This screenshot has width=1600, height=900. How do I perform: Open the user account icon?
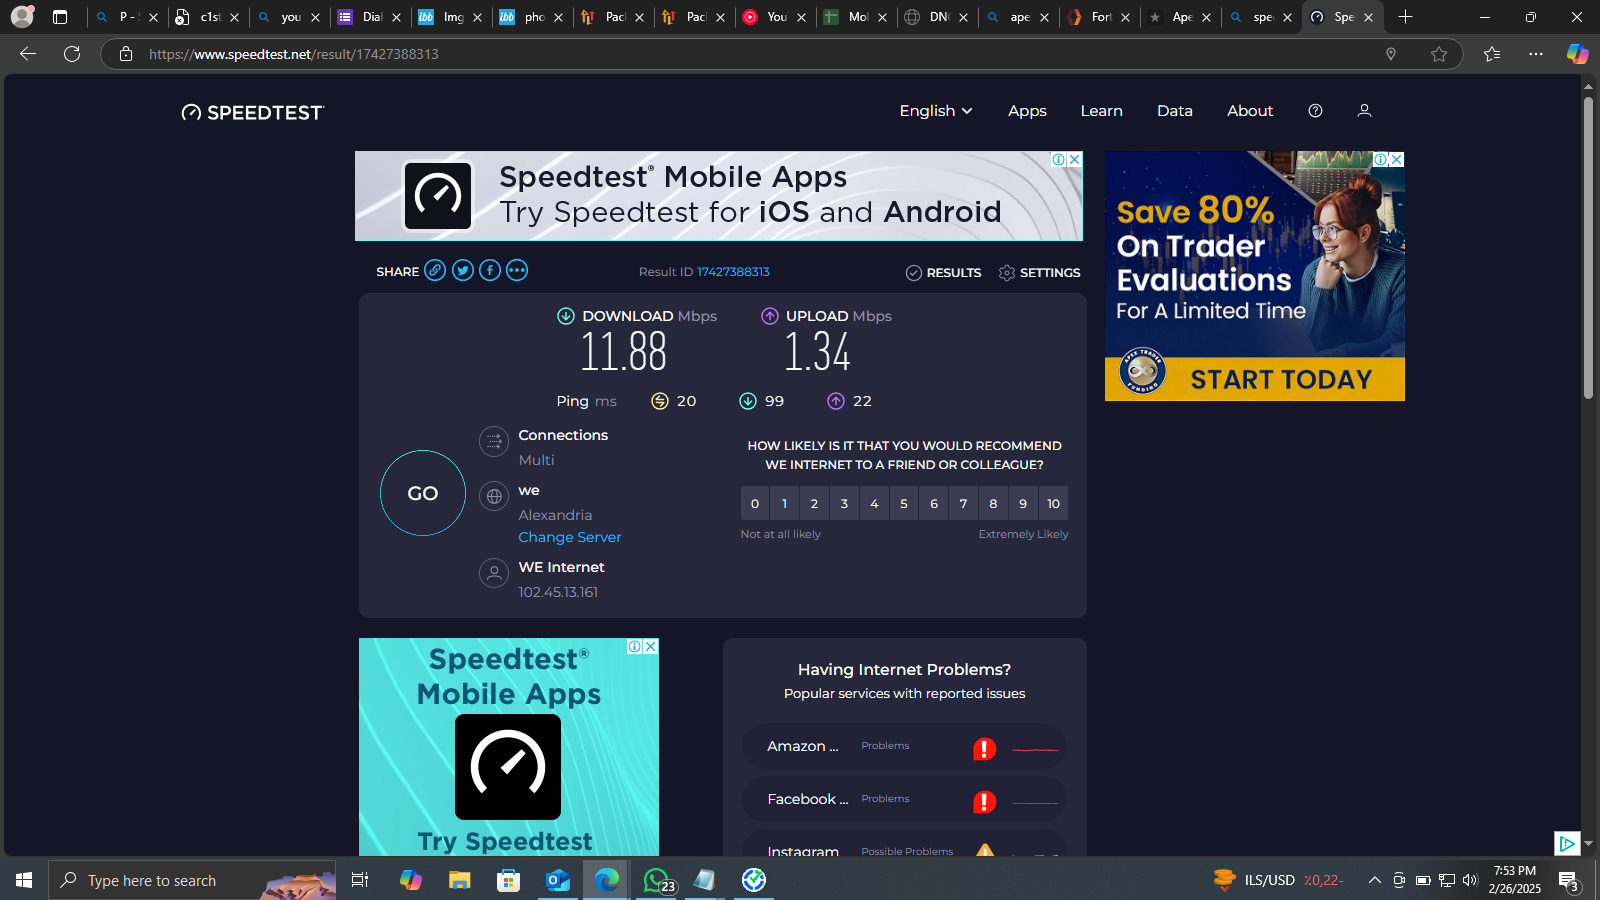1364,111
